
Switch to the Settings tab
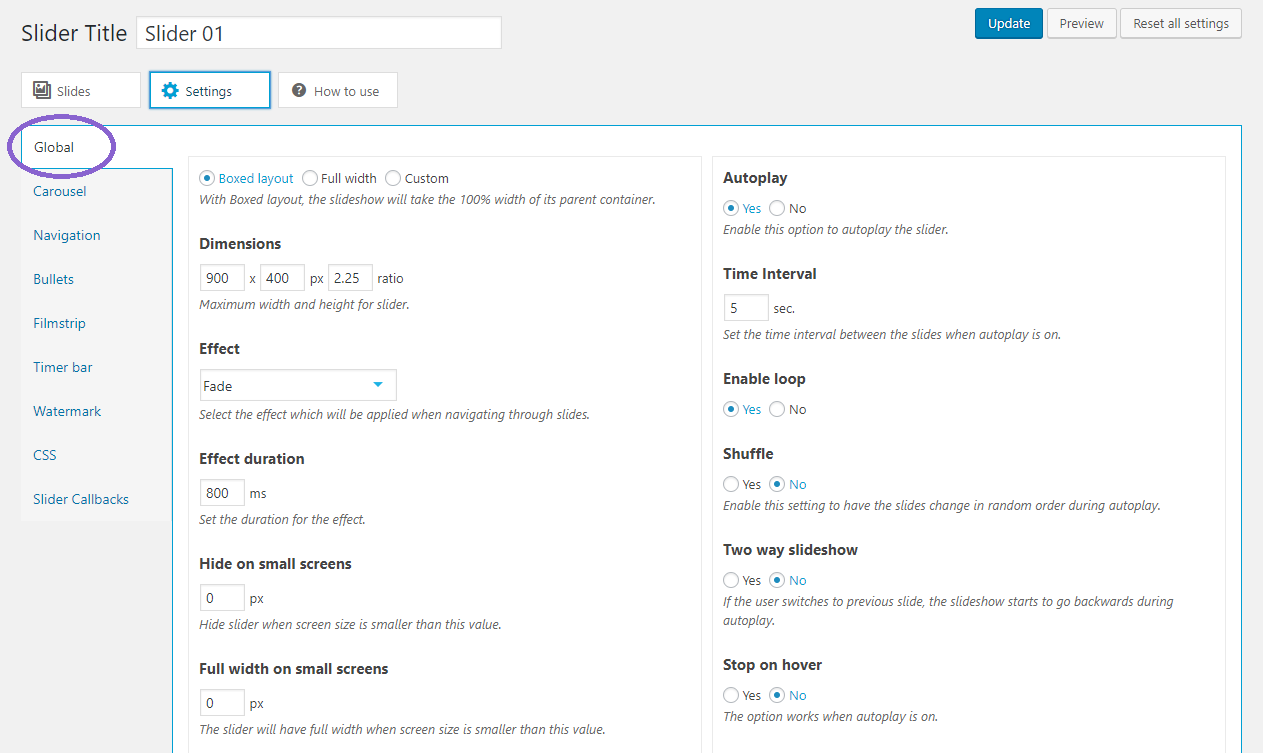[x=210, y=90]
